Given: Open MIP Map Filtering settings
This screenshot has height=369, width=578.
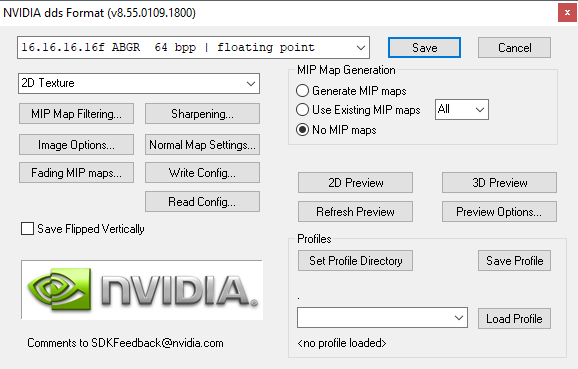Looking at the screenshot, I should (x=76, y=114).
